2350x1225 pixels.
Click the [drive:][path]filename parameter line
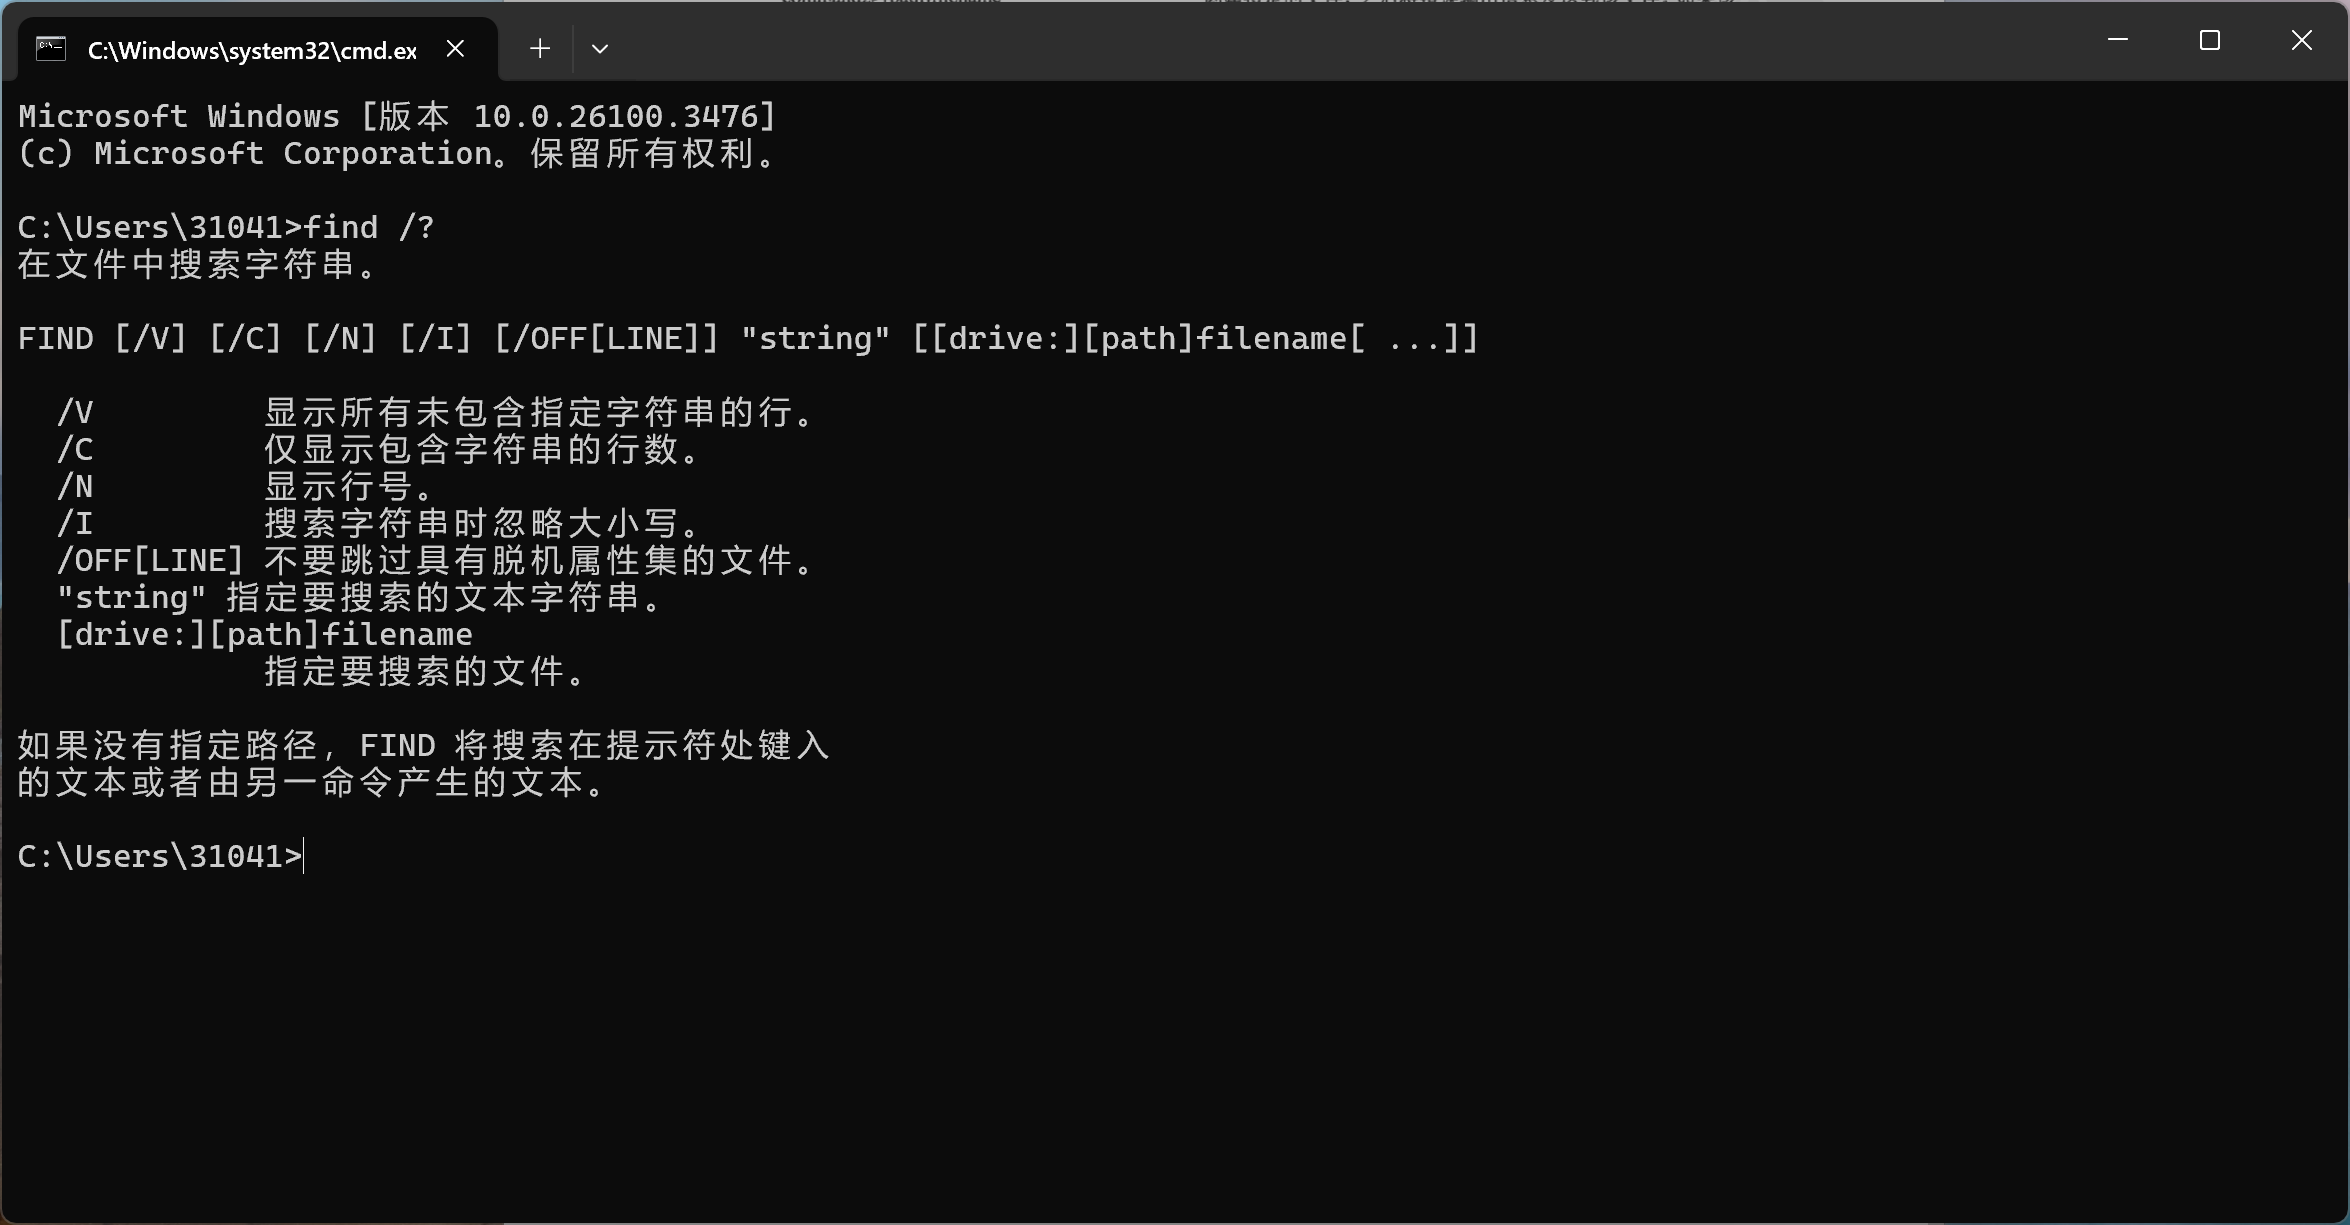pyautogui.click(x=264, y=634)
